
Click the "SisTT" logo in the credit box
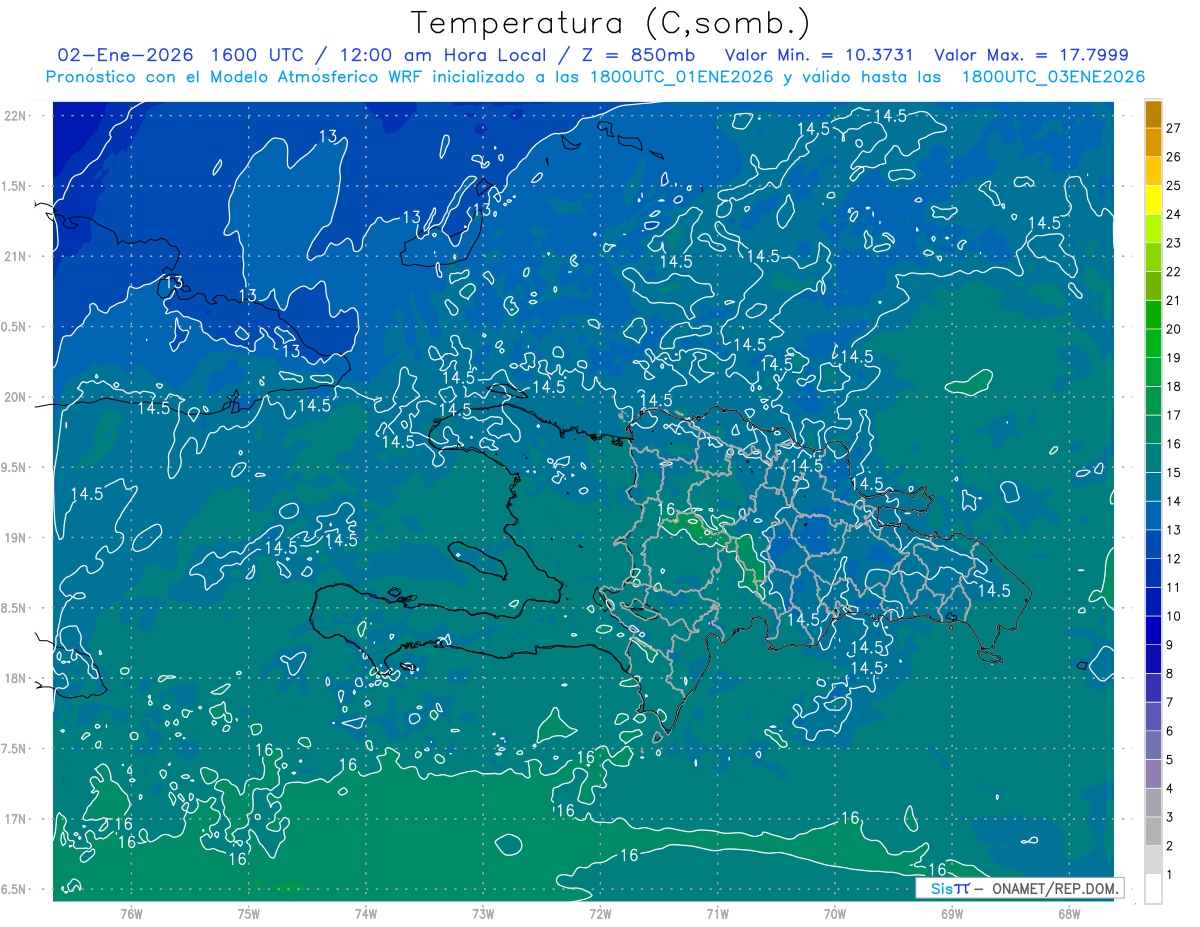(950, 888)
